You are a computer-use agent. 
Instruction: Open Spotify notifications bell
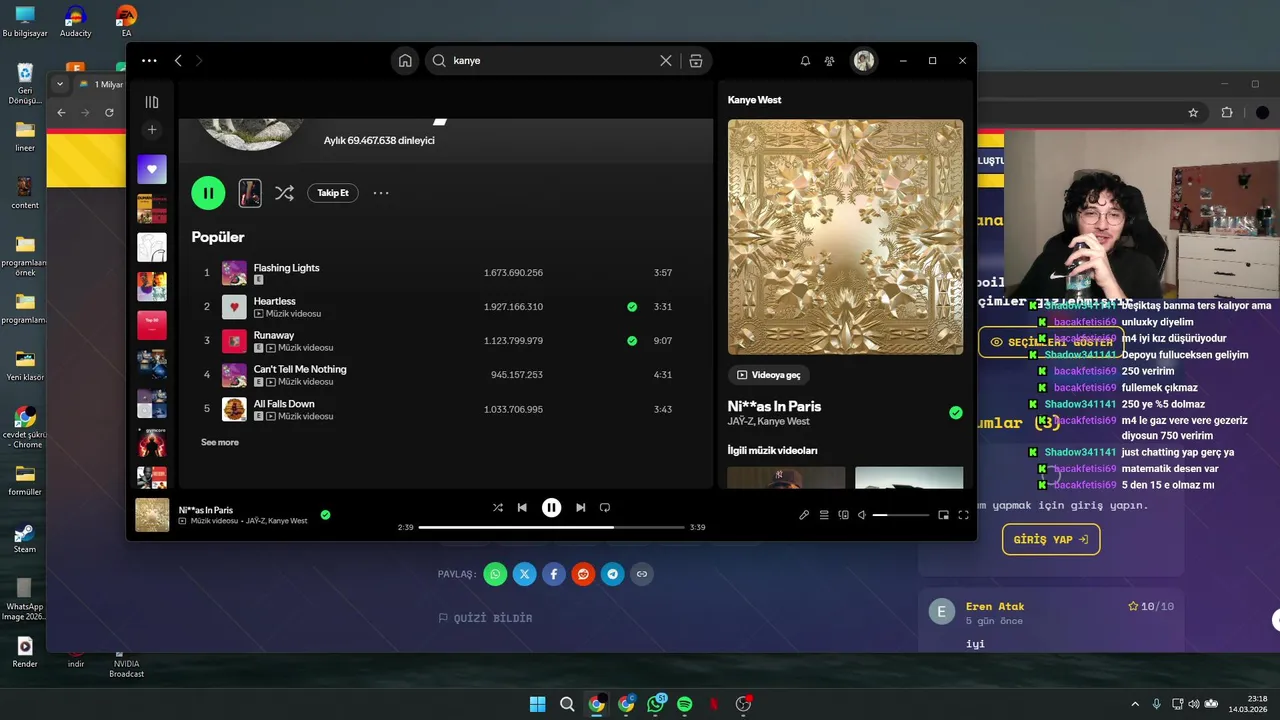805,61
